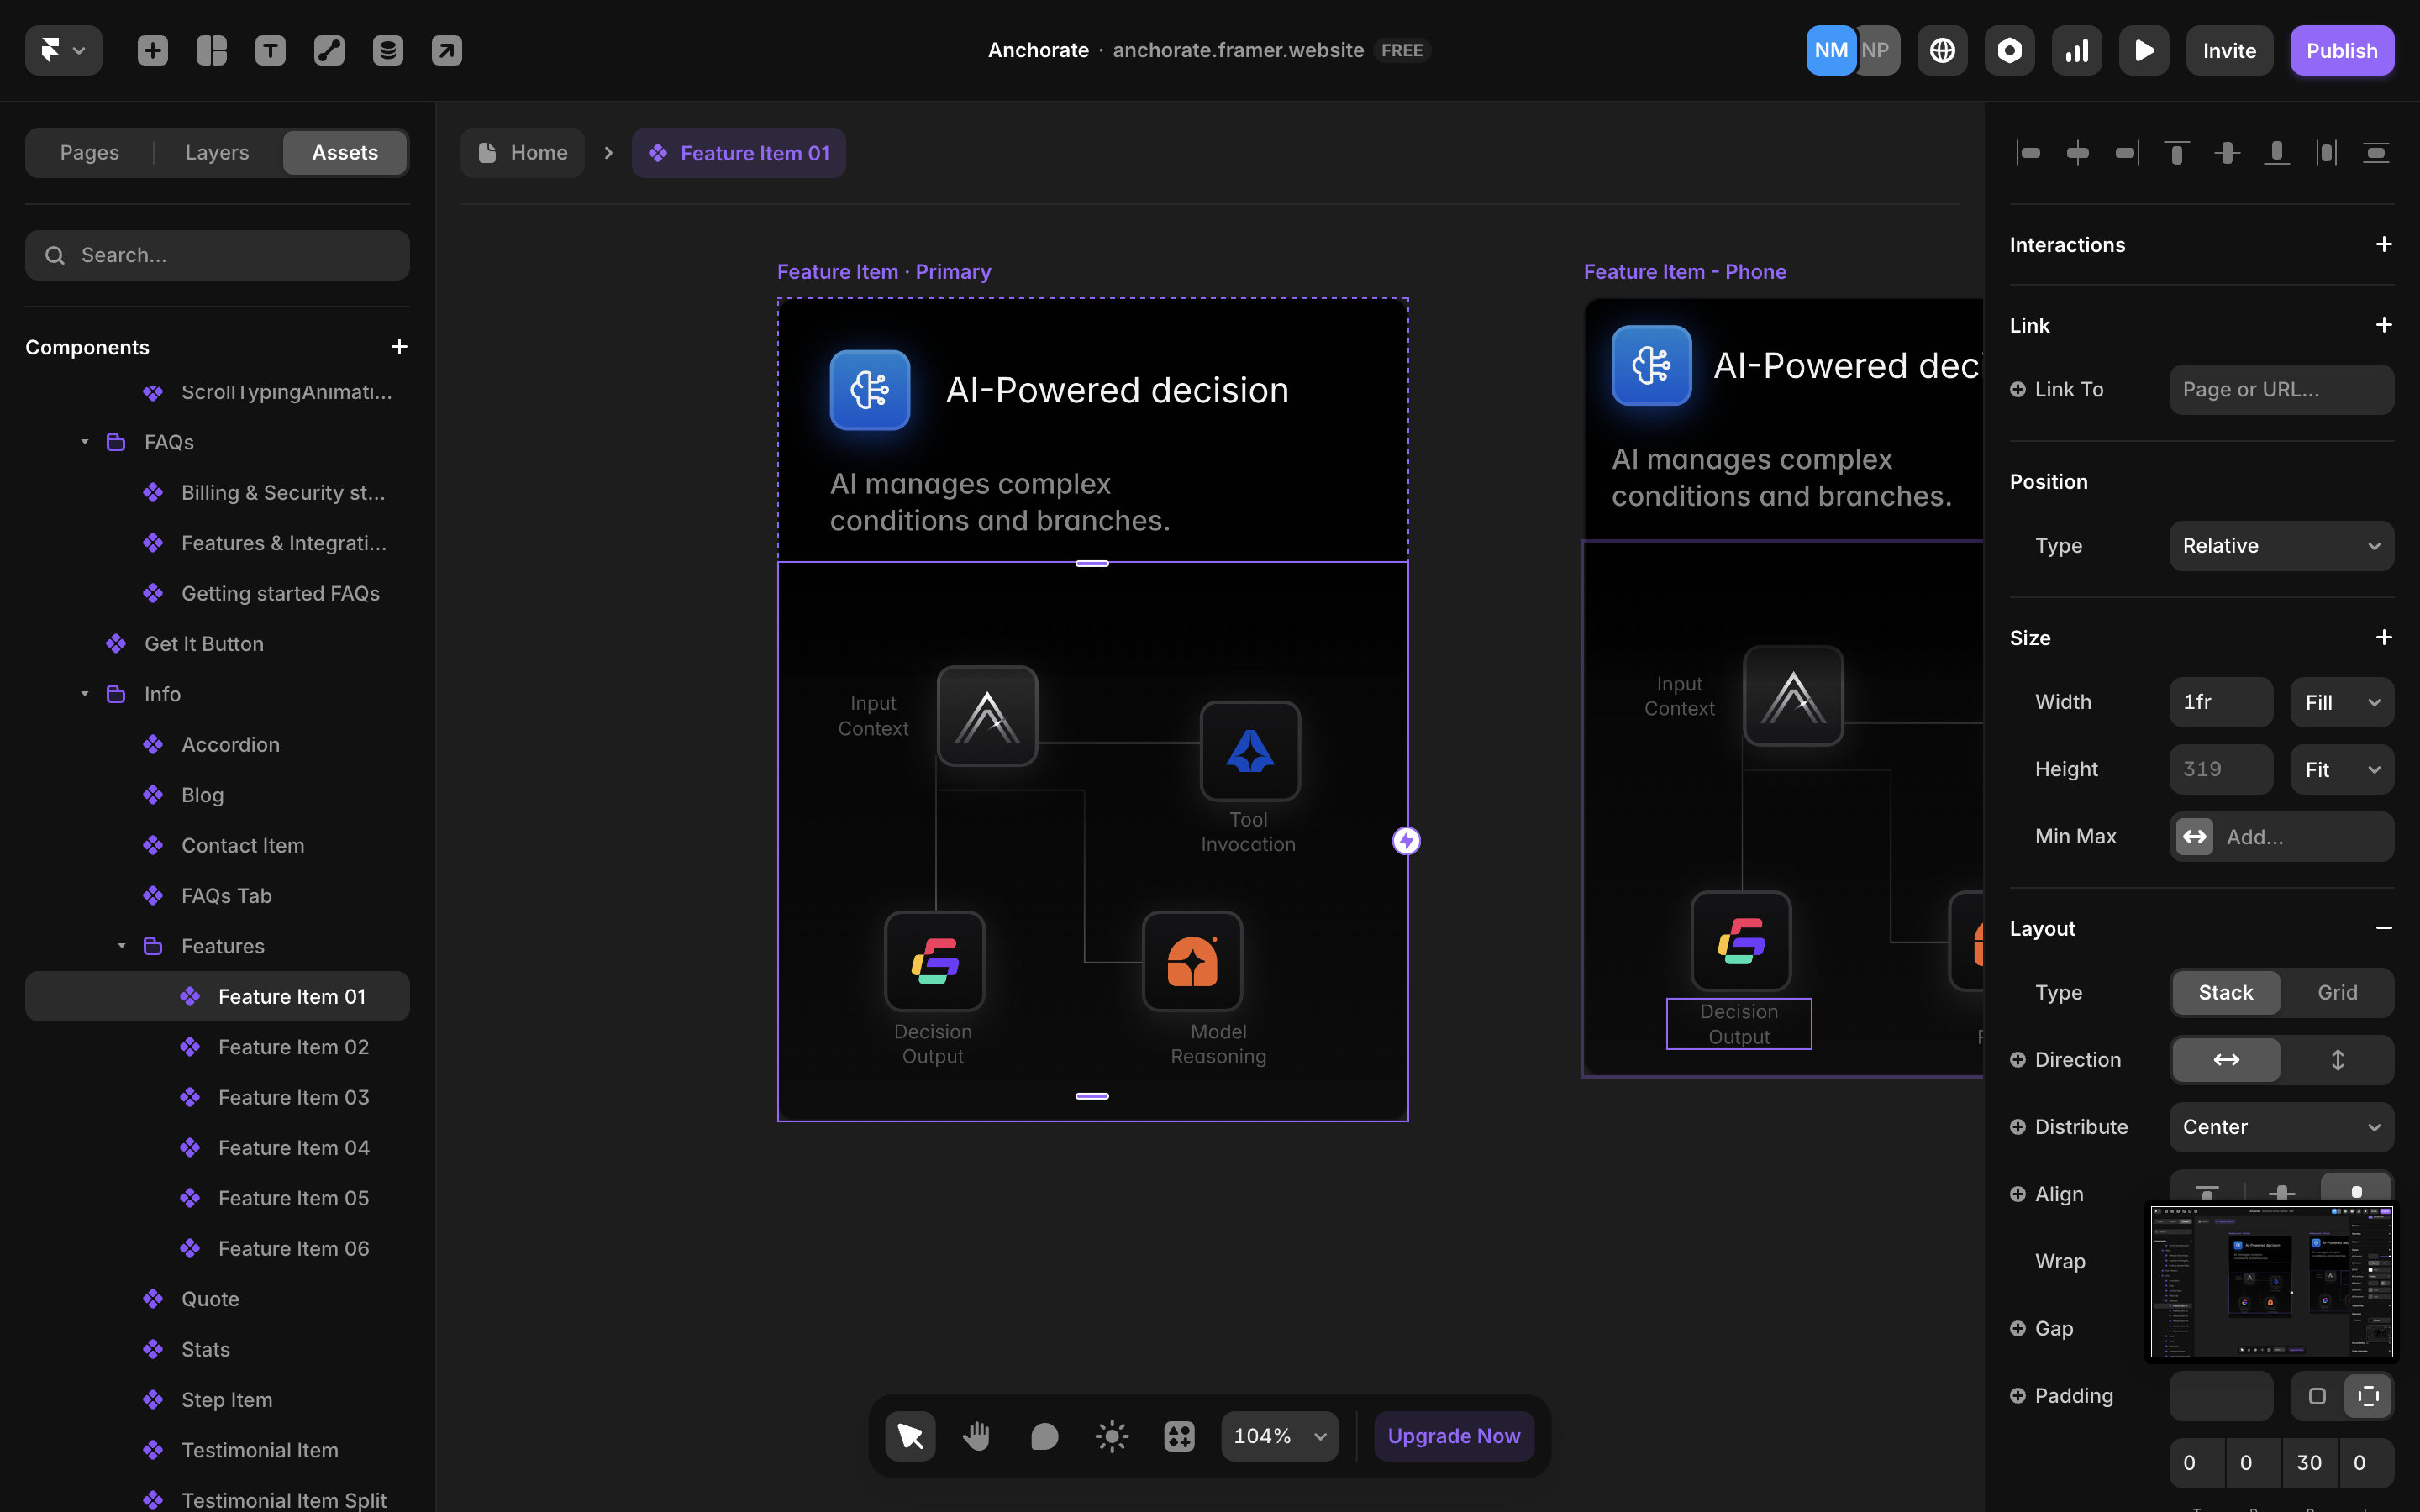Switch to the Layers tab
The width and height of the screenshot is (2420, 1512).
[217, 152]
